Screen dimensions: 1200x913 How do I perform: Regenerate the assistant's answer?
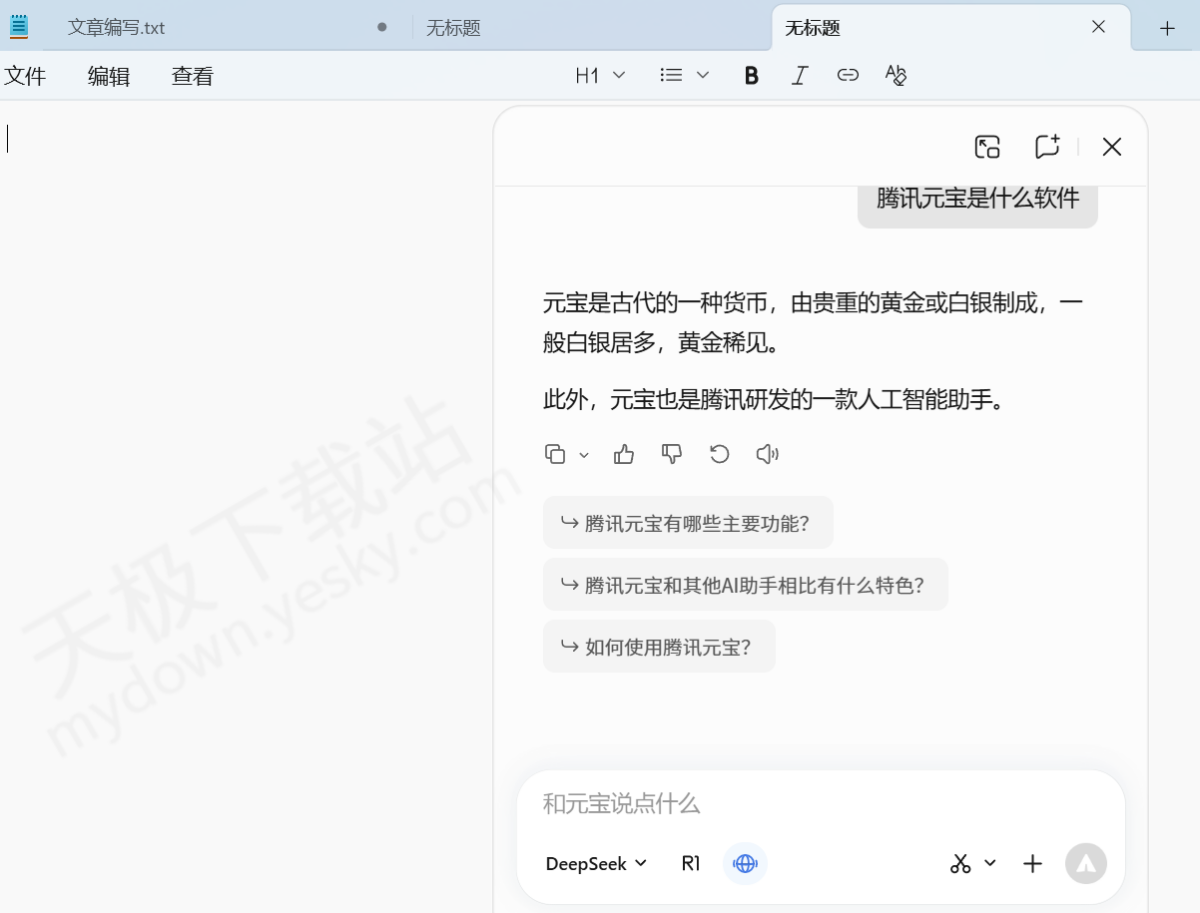click(719, 453)
